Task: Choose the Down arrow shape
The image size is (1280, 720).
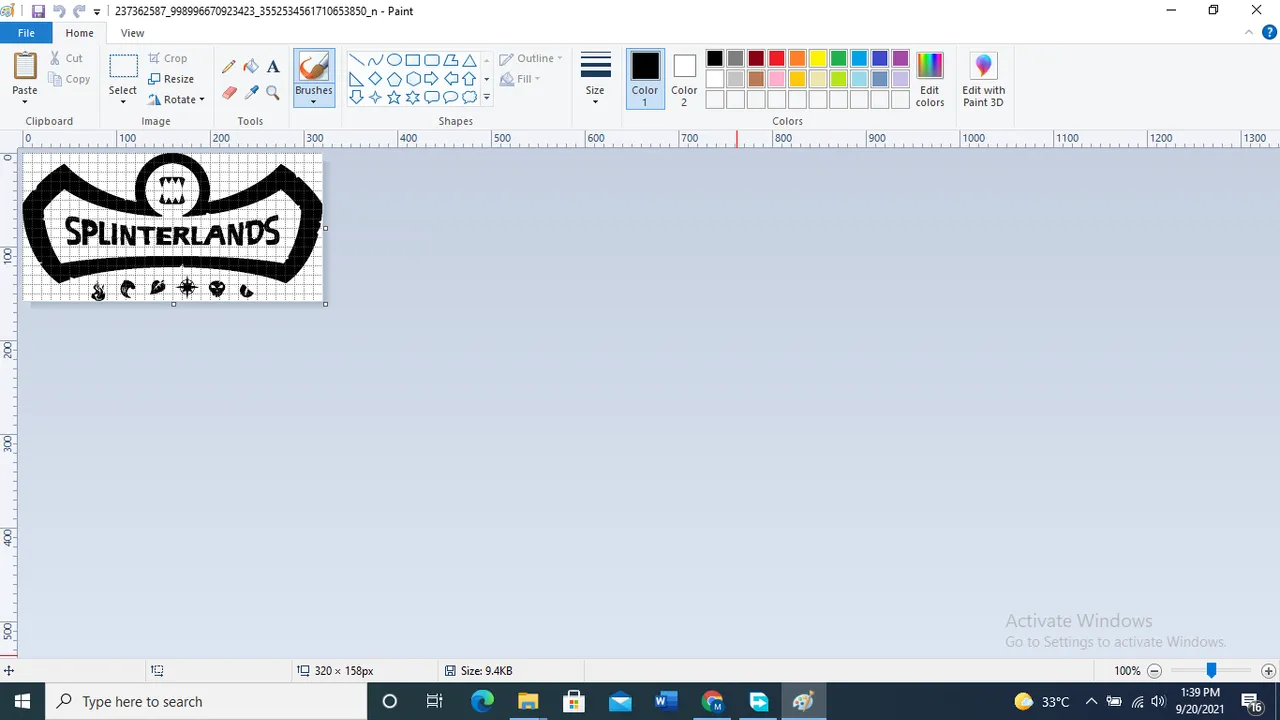Action: tap(356, 97)
